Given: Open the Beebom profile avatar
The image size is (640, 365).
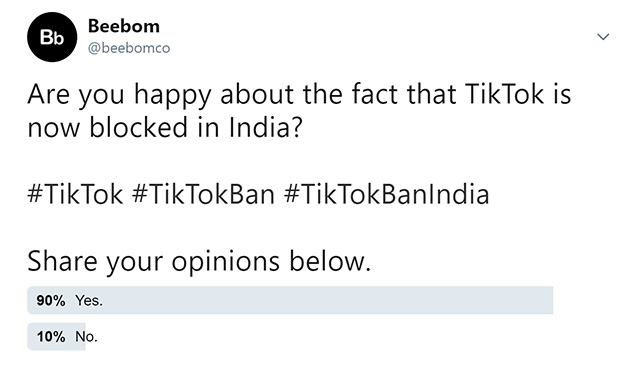Looking at the screenshot, I should [x=52, y=37].
